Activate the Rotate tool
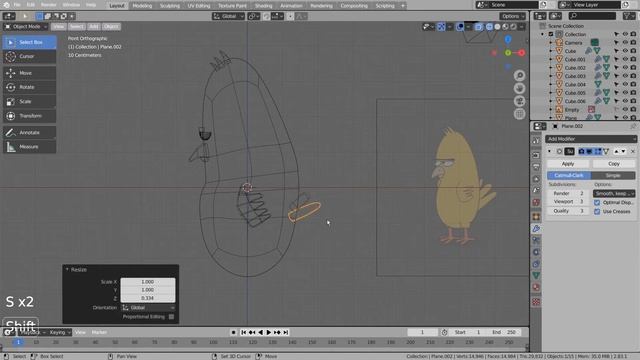 click(x=29, y=87)
